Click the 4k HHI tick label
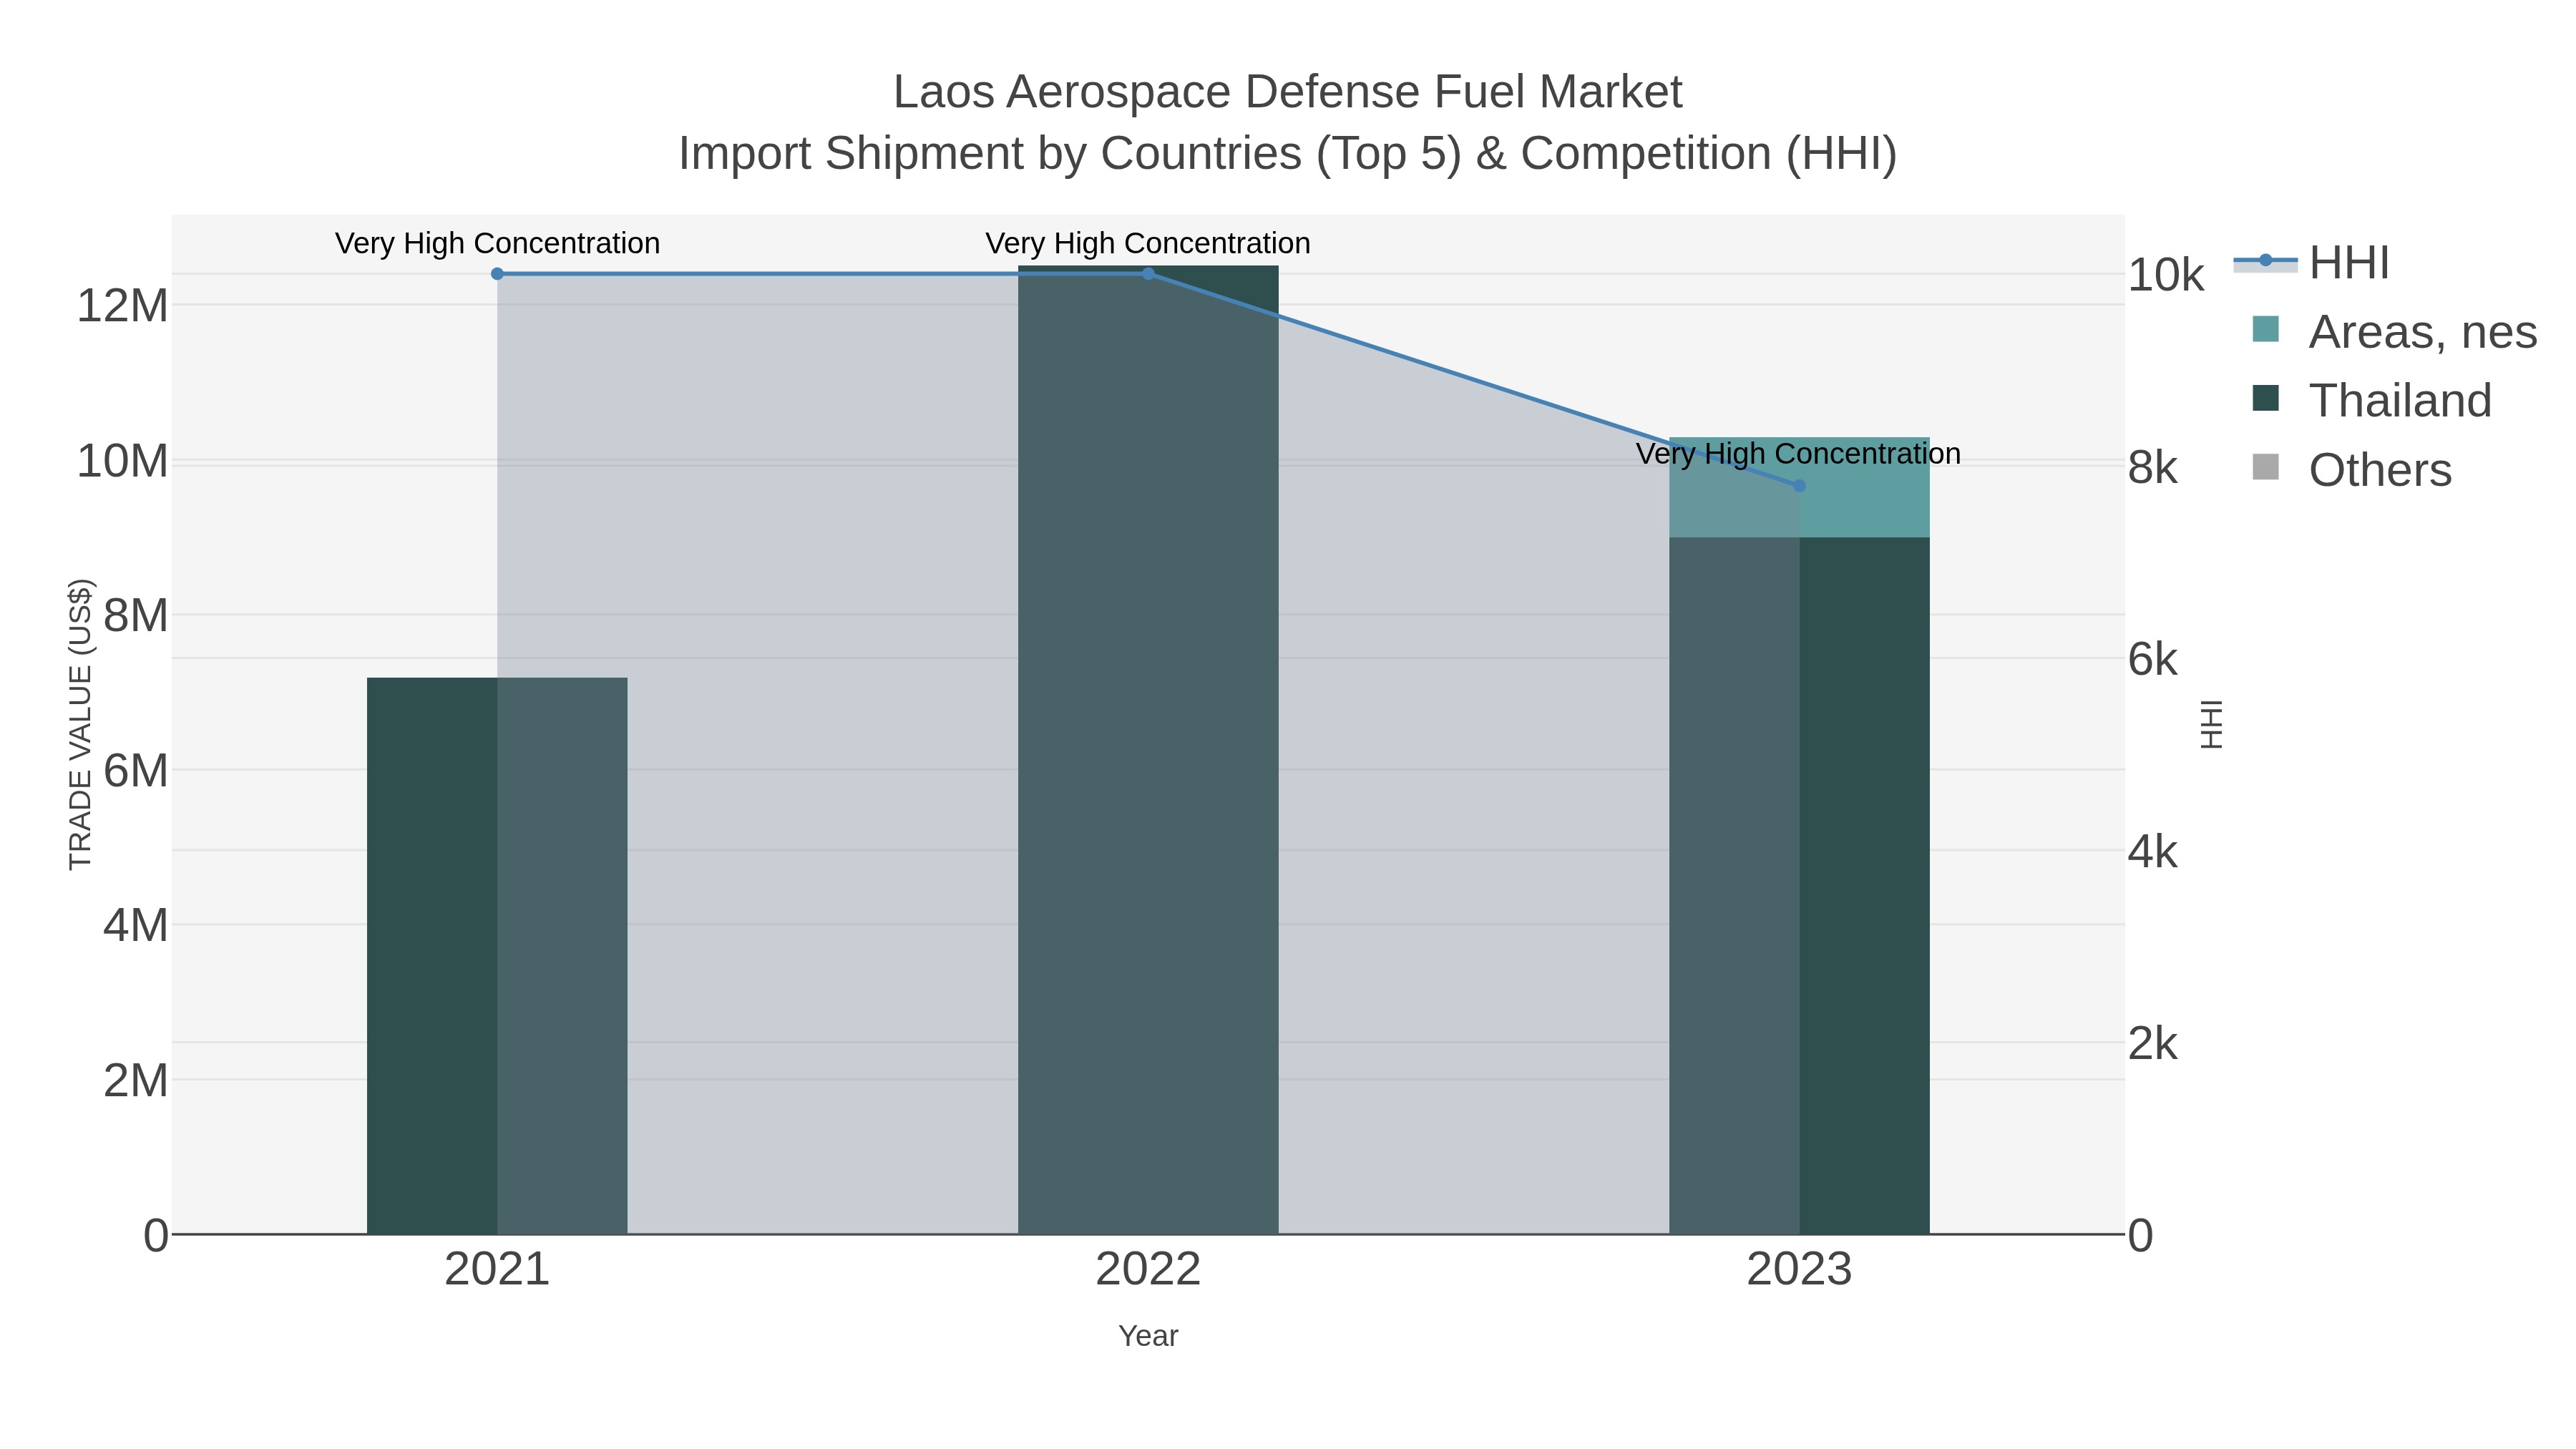 pos(2152,851)
